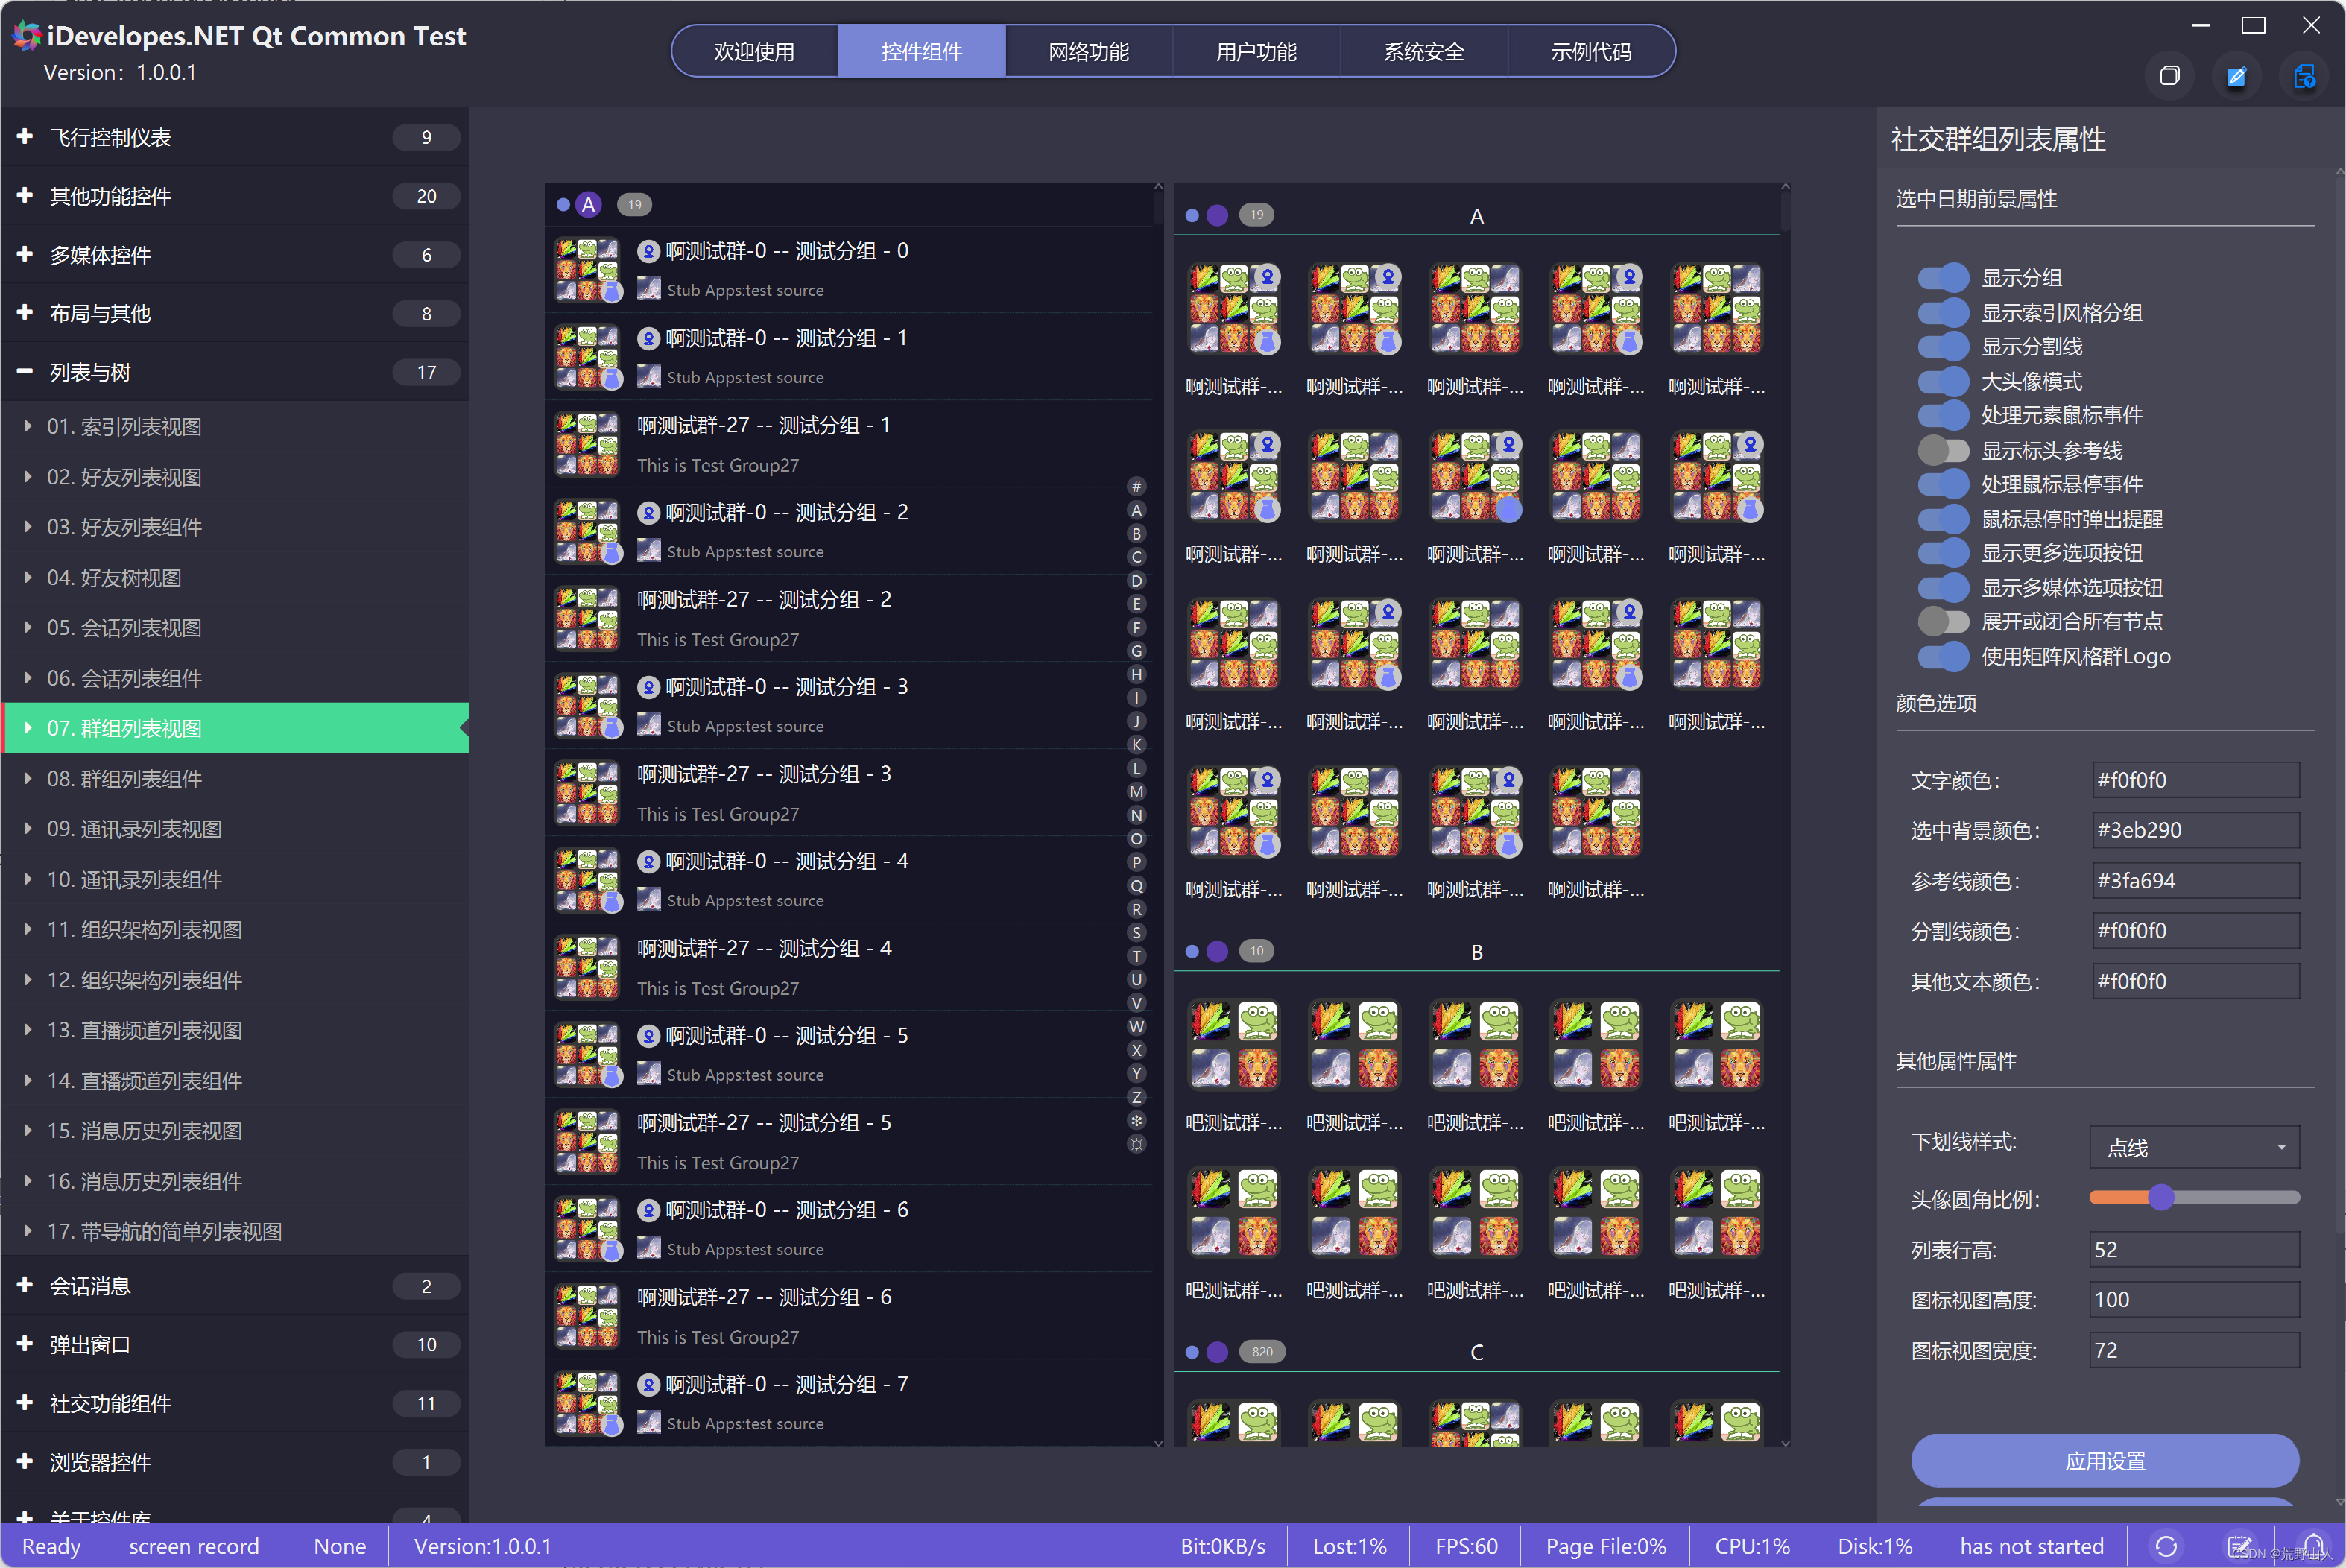Open the example code document icon top right

[2304, 75]
